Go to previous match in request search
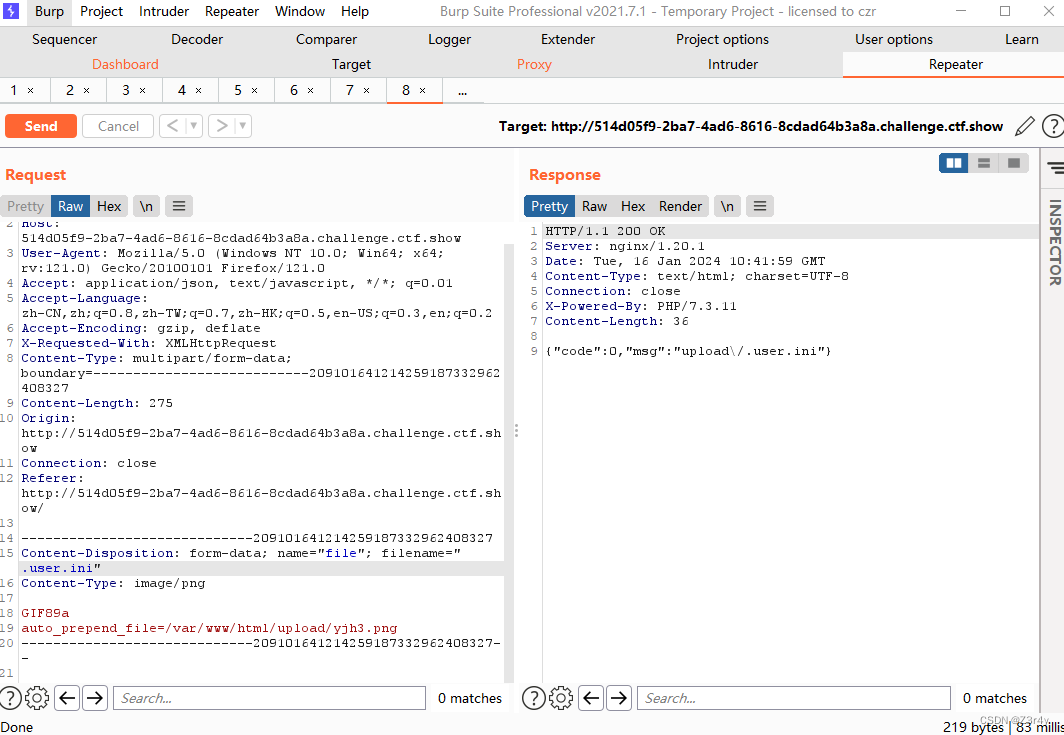Image resolution: width=1064 pixels, height=735 pixels. pos(67,698)
